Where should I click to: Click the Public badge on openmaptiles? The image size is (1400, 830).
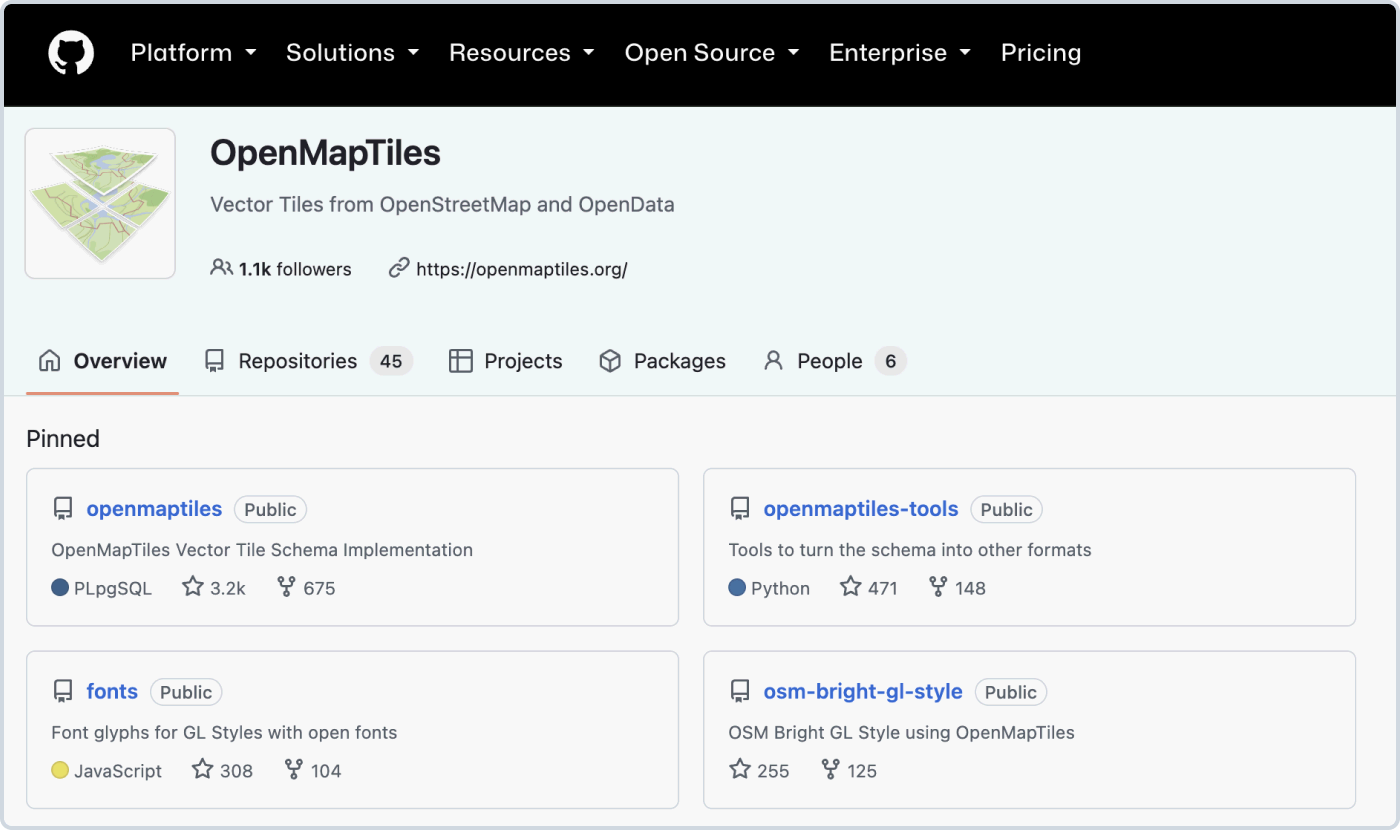coord(270,509)
